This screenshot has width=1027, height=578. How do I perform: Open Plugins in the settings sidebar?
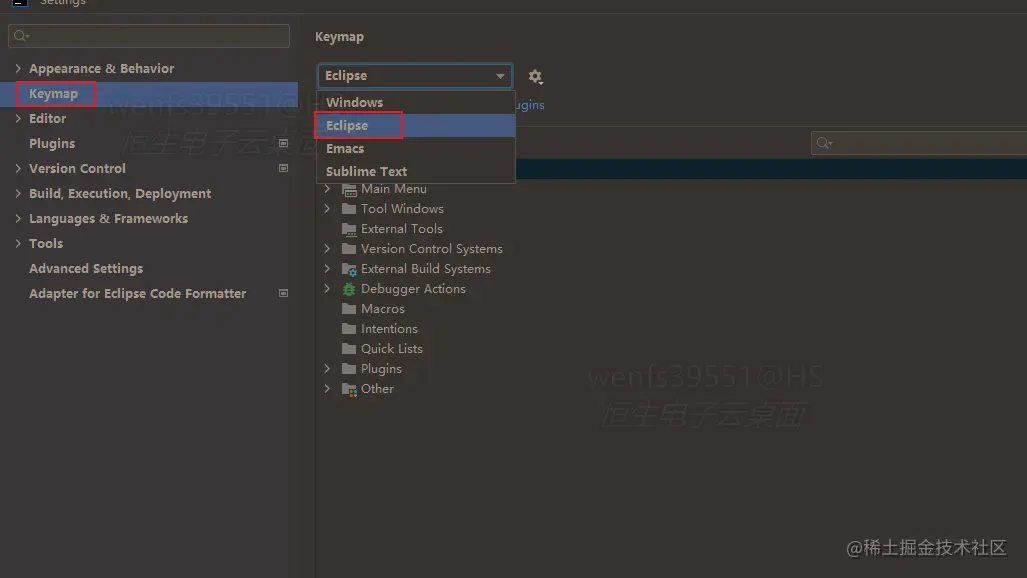(x=52, y=144)
